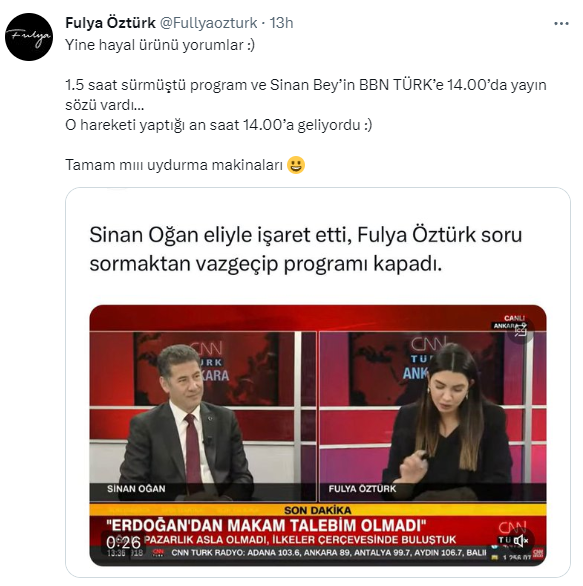Click the 0:26 video duration badge
The width and height of the screenshot is (583, 586).
(123, 542)
